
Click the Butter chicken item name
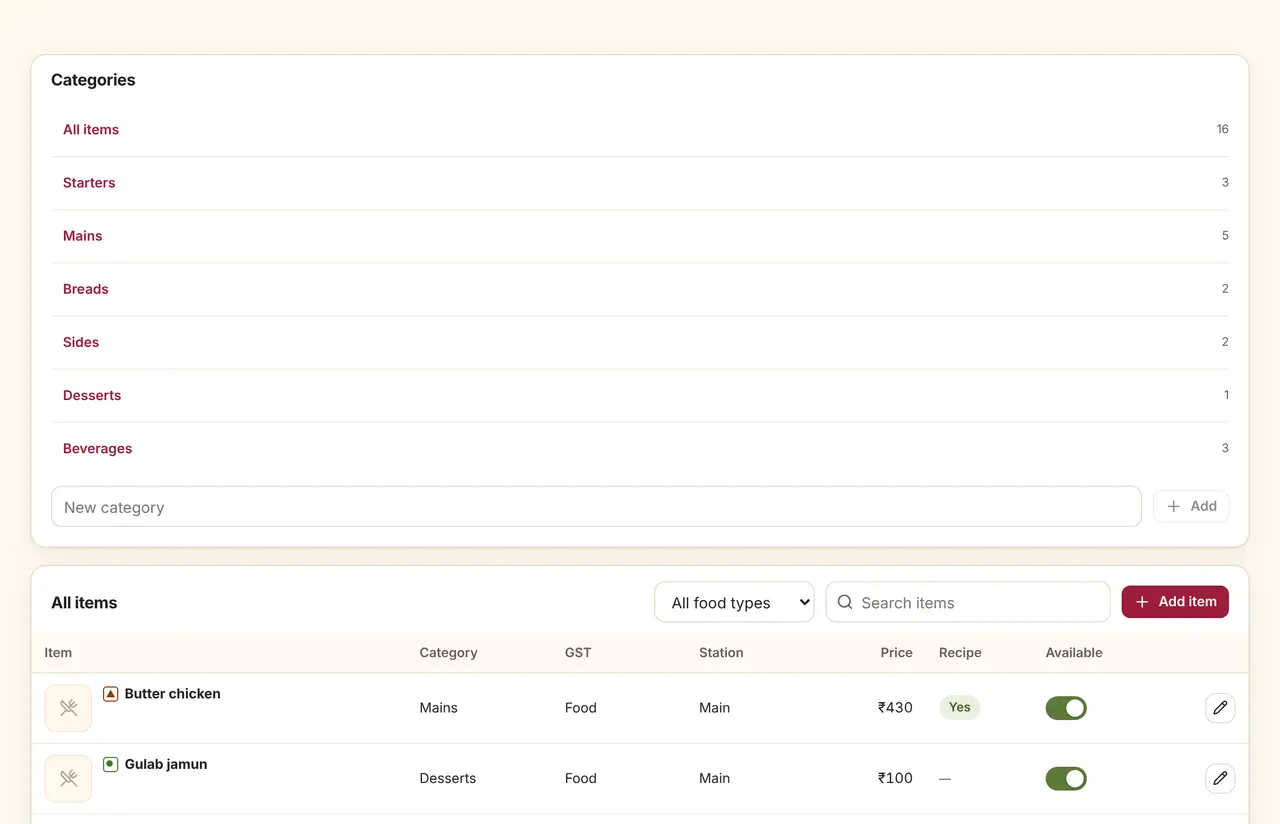[x=173, y=694]
